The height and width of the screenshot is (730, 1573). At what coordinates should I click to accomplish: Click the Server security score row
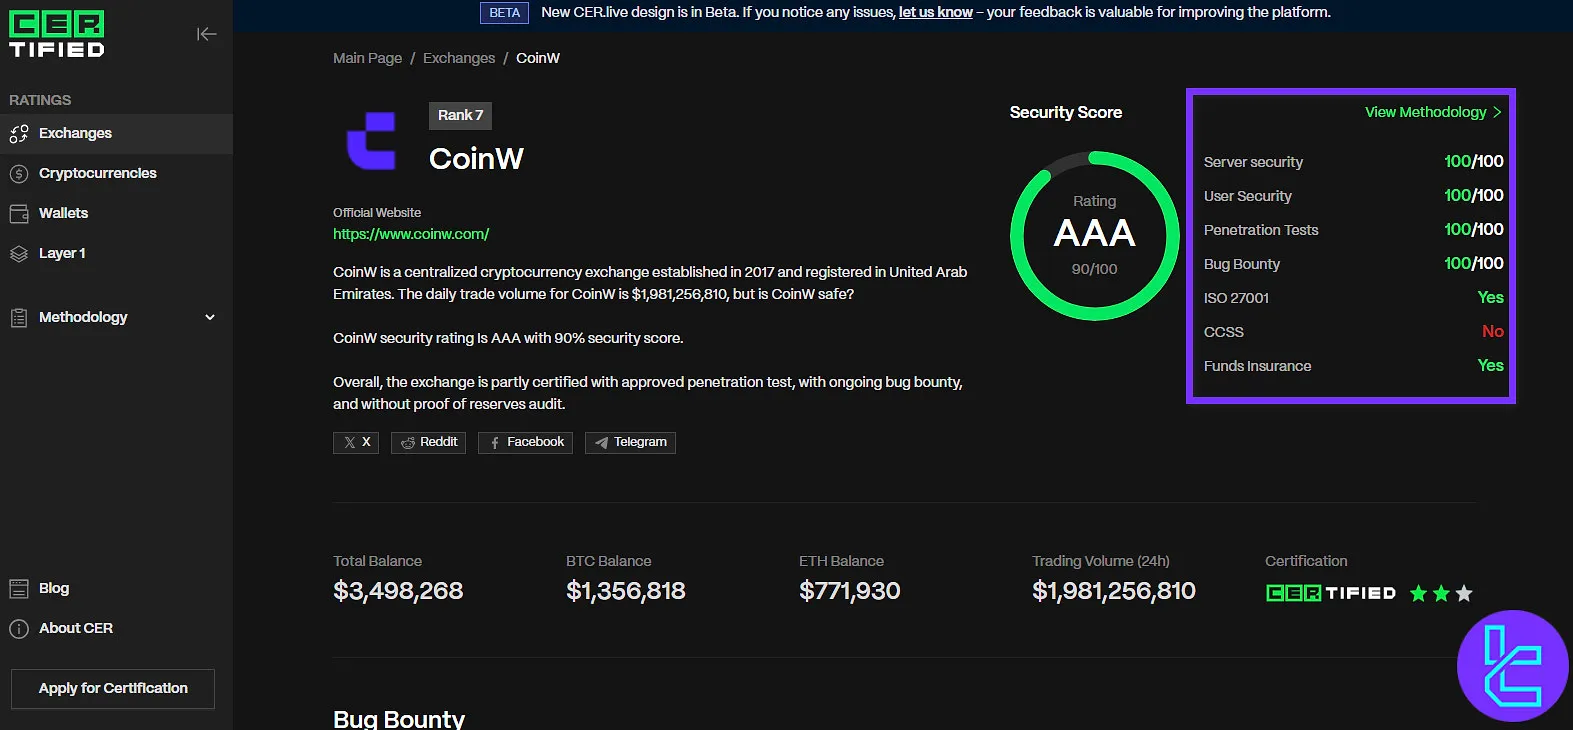tap(1353, 161)
